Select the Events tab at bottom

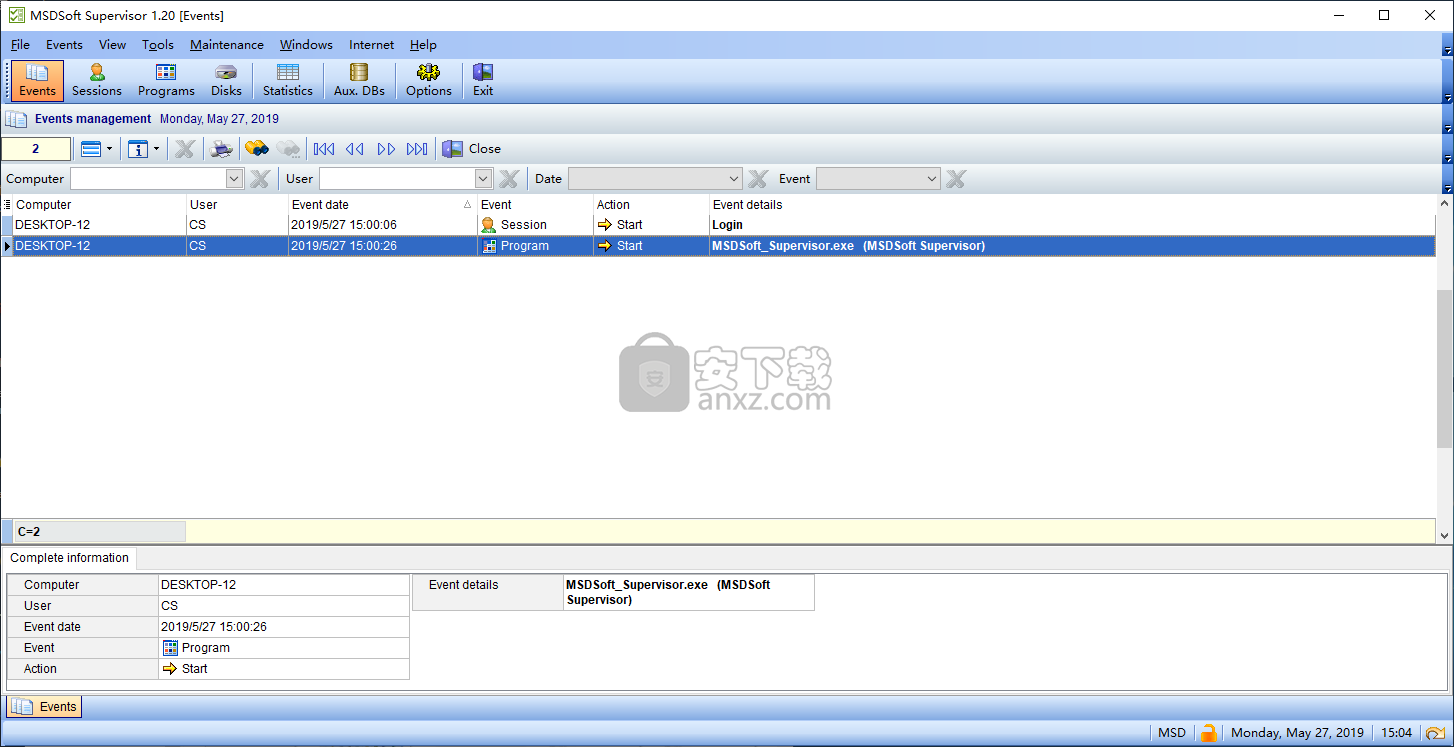coord(44,707)
